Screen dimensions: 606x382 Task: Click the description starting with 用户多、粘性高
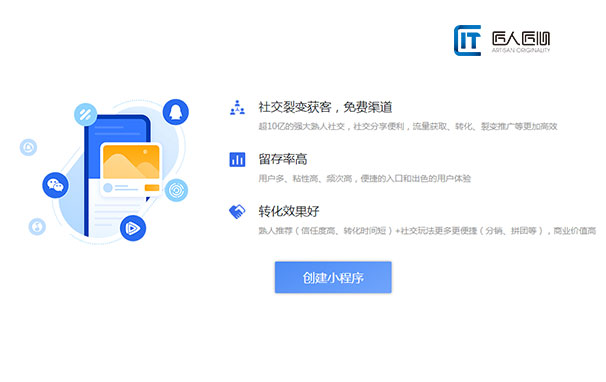tap(364, 179)
